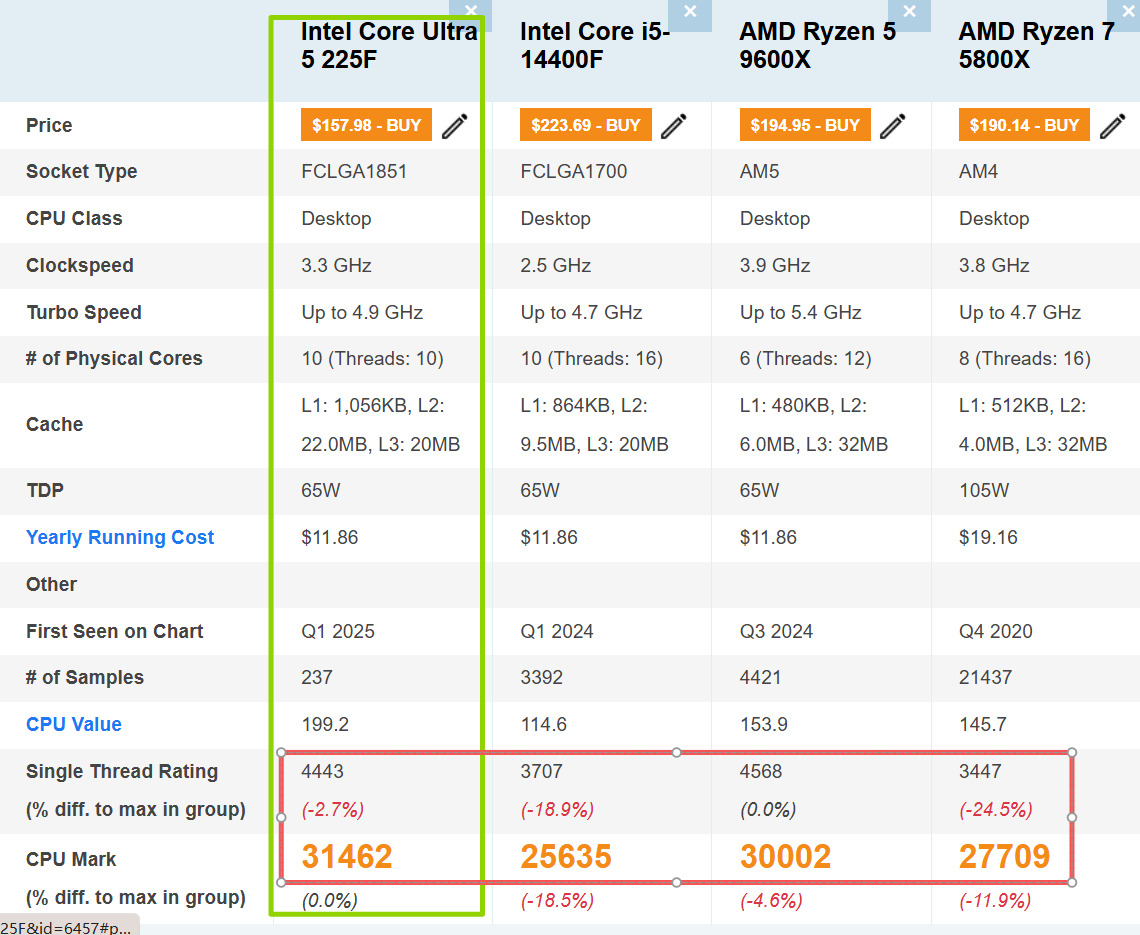Image resolution: width=1140 pixels, height=935 pixels.
Task: Edit price for AMD Ryzen 7 5800X
Action: point(1112,126)
